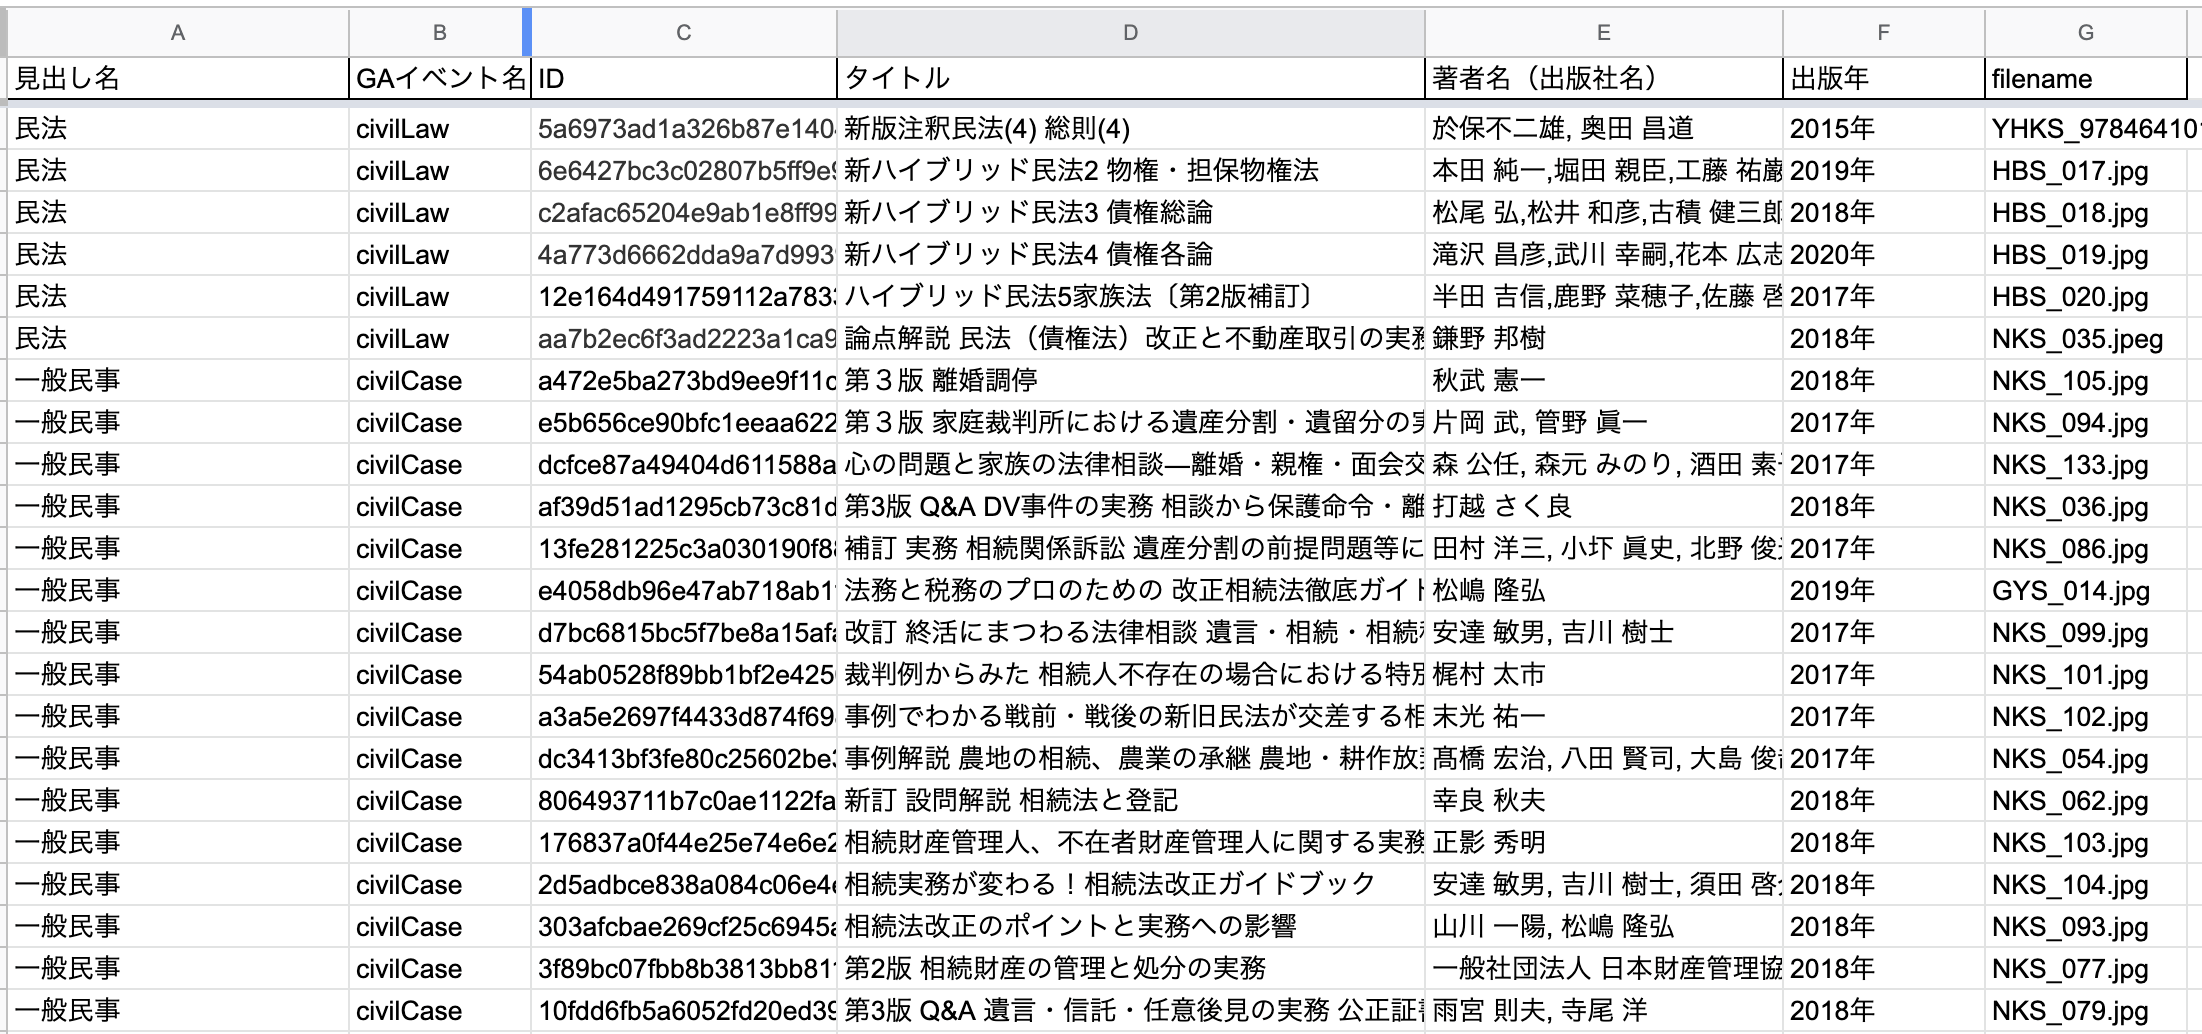Select the title cell 第３版 離婚調停

(x=1130, y=381)
